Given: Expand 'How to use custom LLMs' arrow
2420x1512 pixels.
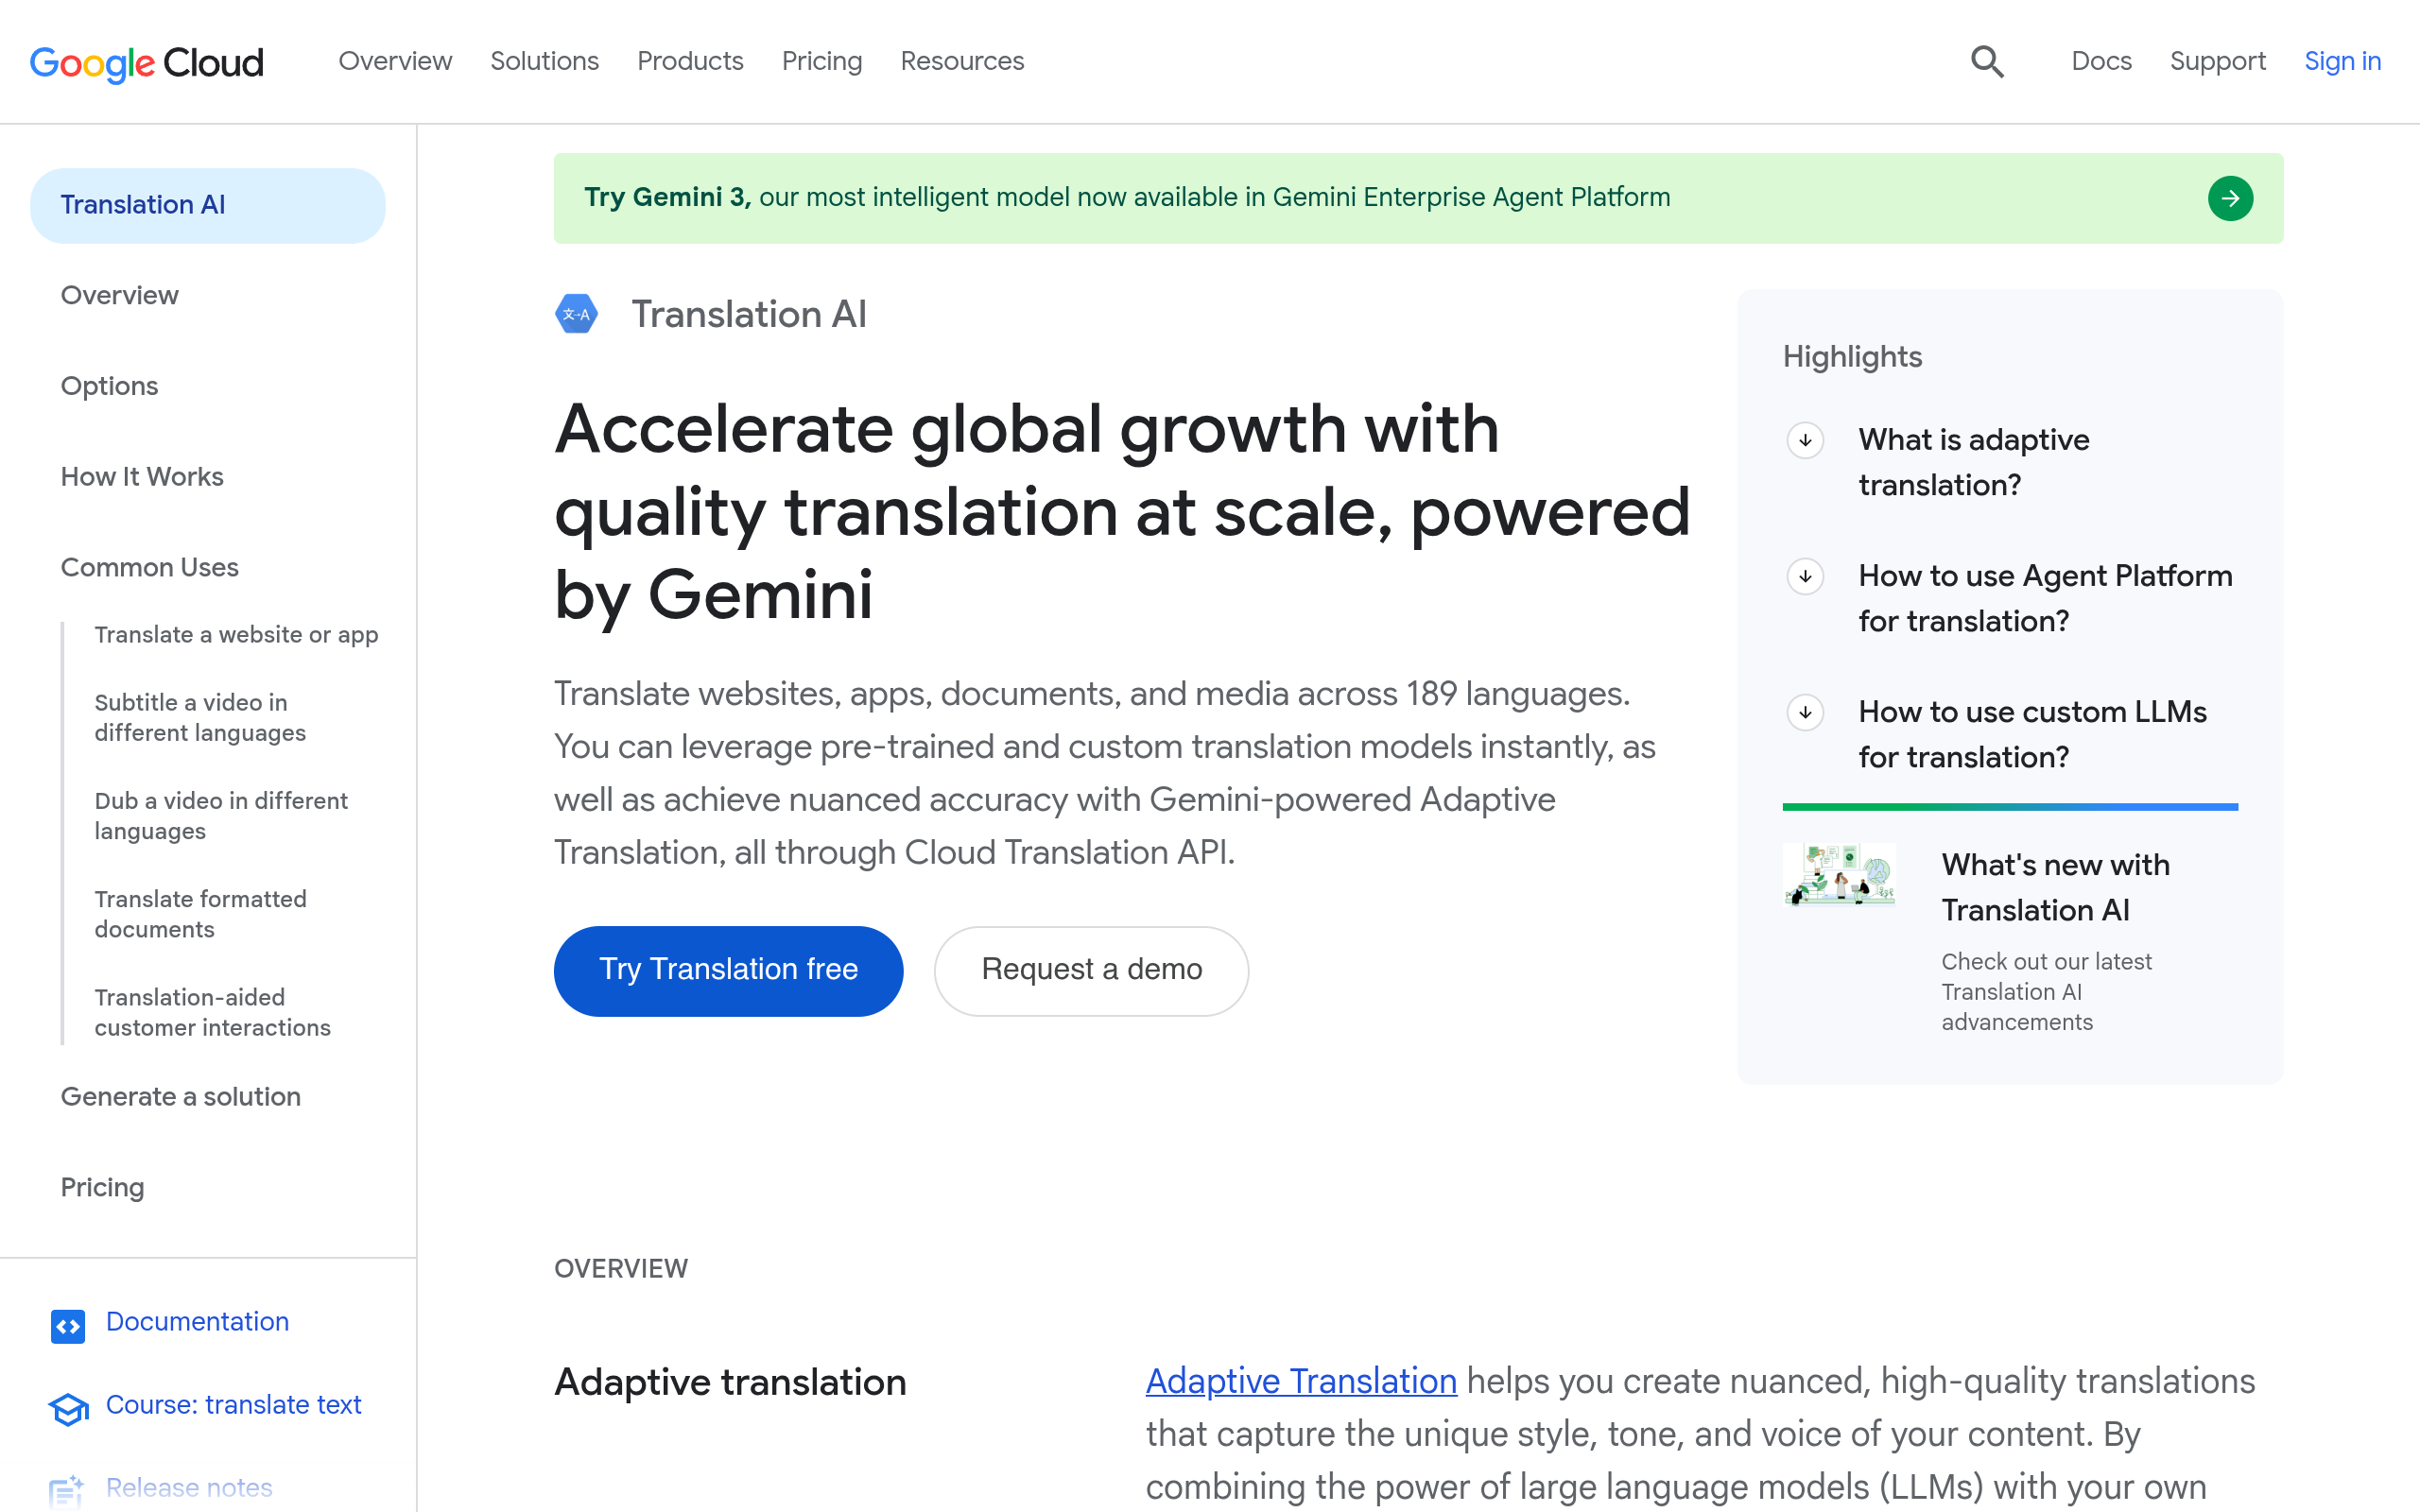Looking at the screenshot, I should [1805, 712].
